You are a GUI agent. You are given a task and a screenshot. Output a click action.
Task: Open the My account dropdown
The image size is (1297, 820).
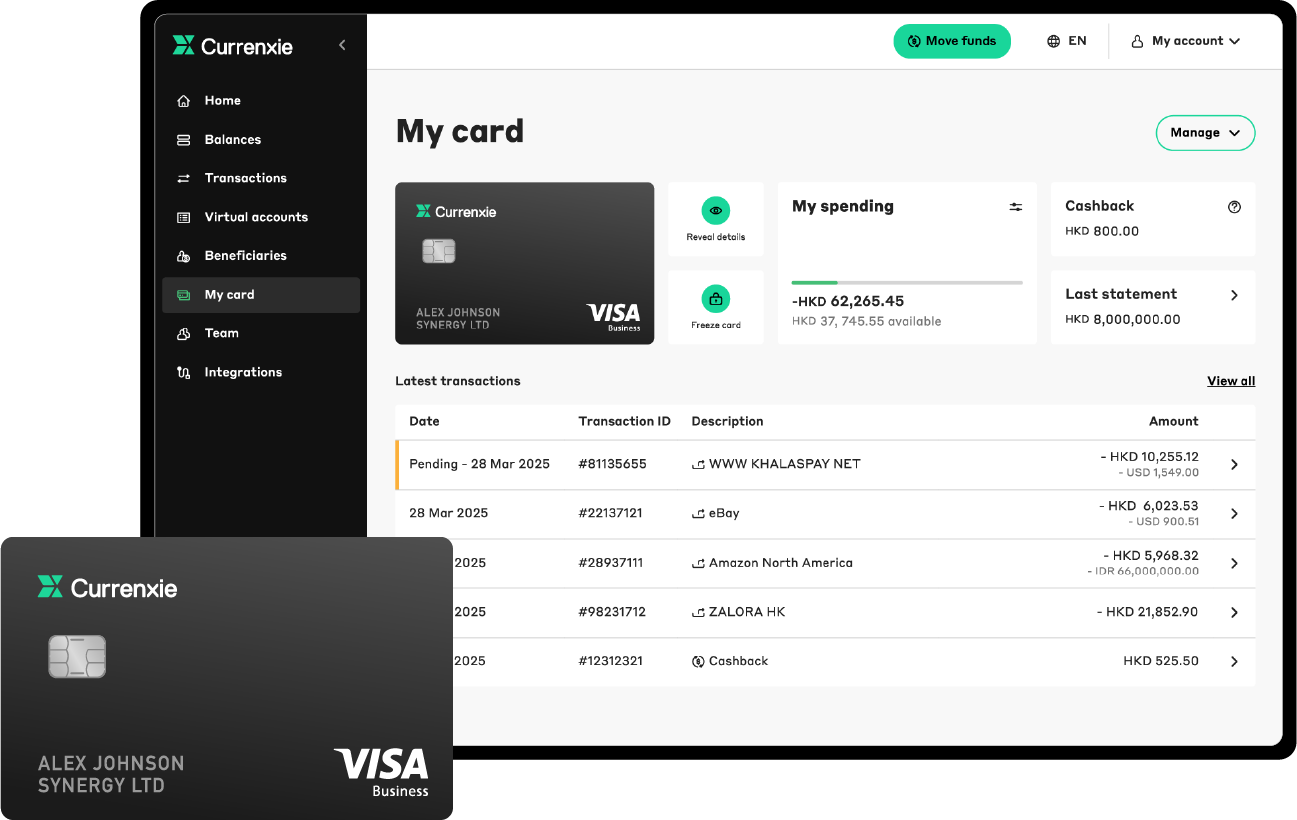(1186, 41)
